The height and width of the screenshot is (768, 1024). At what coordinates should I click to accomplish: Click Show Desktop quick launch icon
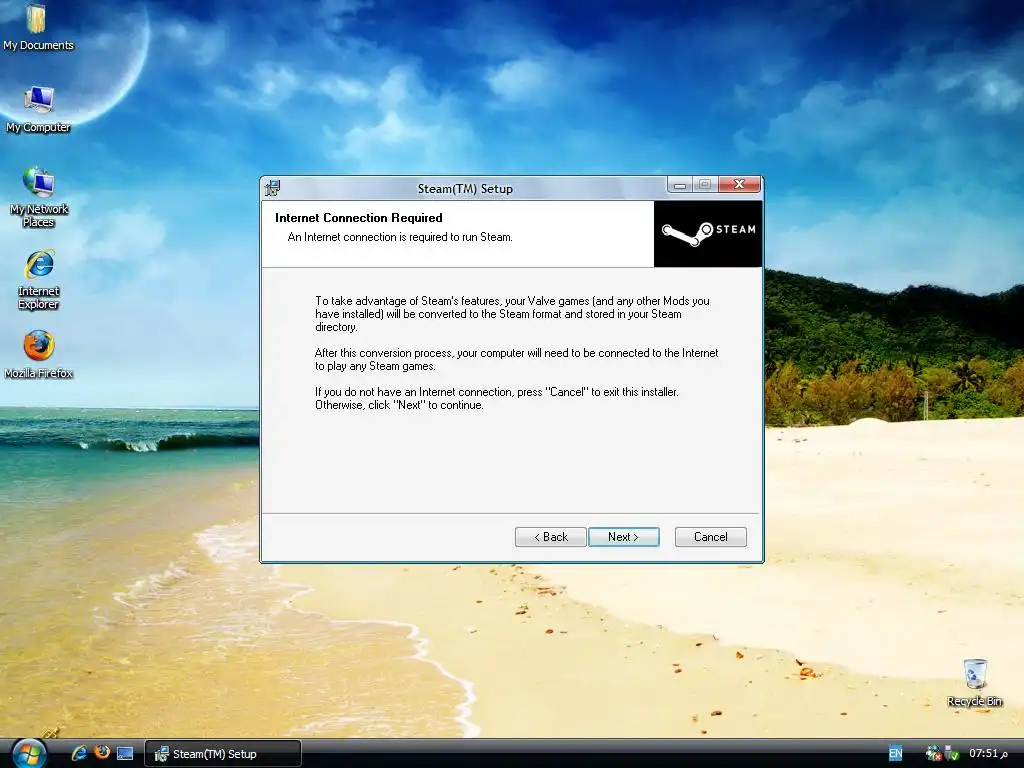pyautogui.click(x=125, y=753)
